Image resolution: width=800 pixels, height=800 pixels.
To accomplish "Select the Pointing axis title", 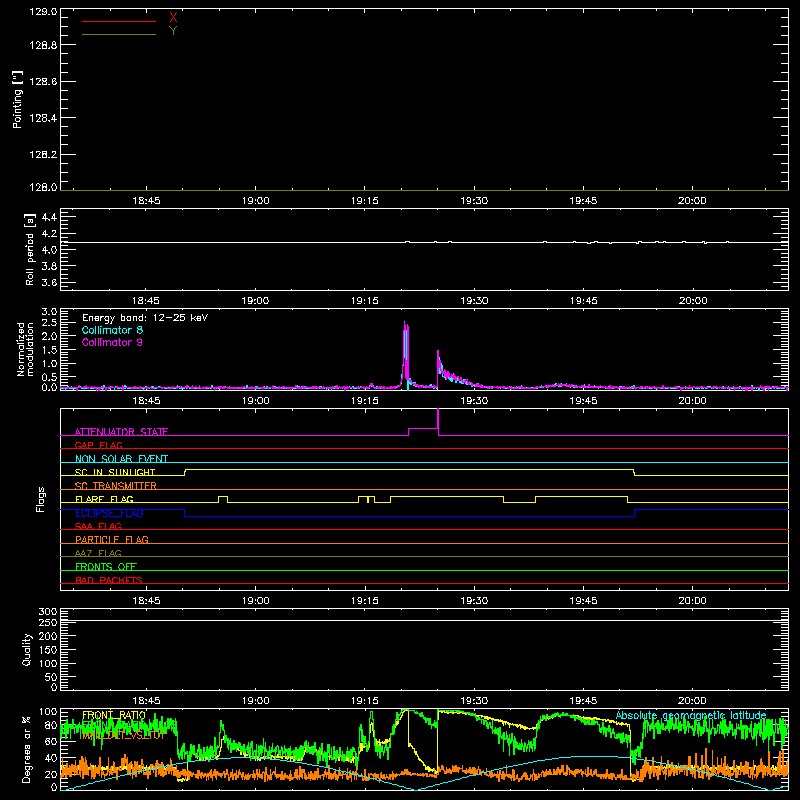I will (17, 99).
